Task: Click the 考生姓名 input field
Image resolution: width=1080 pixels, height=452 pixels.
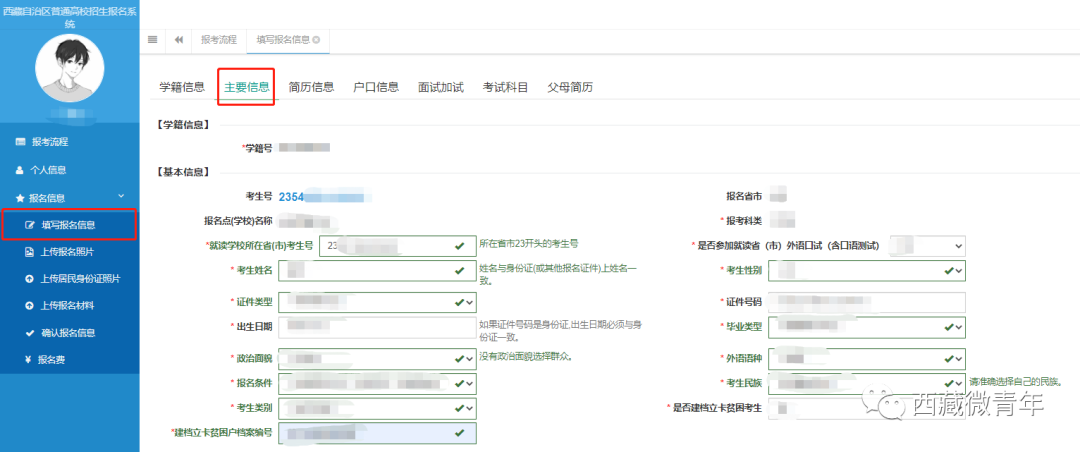Action: point(370,271)
